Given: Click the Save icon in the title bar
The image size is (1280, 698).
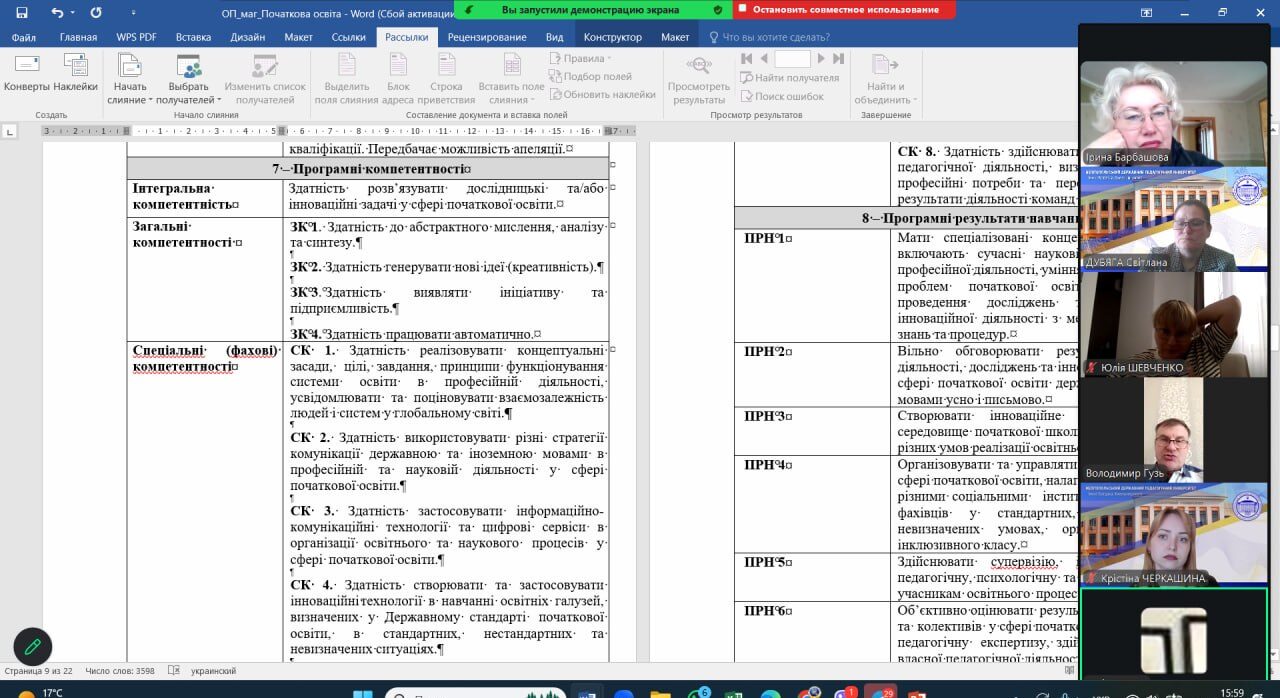Looking at the screenshot, I should click(x=22, y=12).
